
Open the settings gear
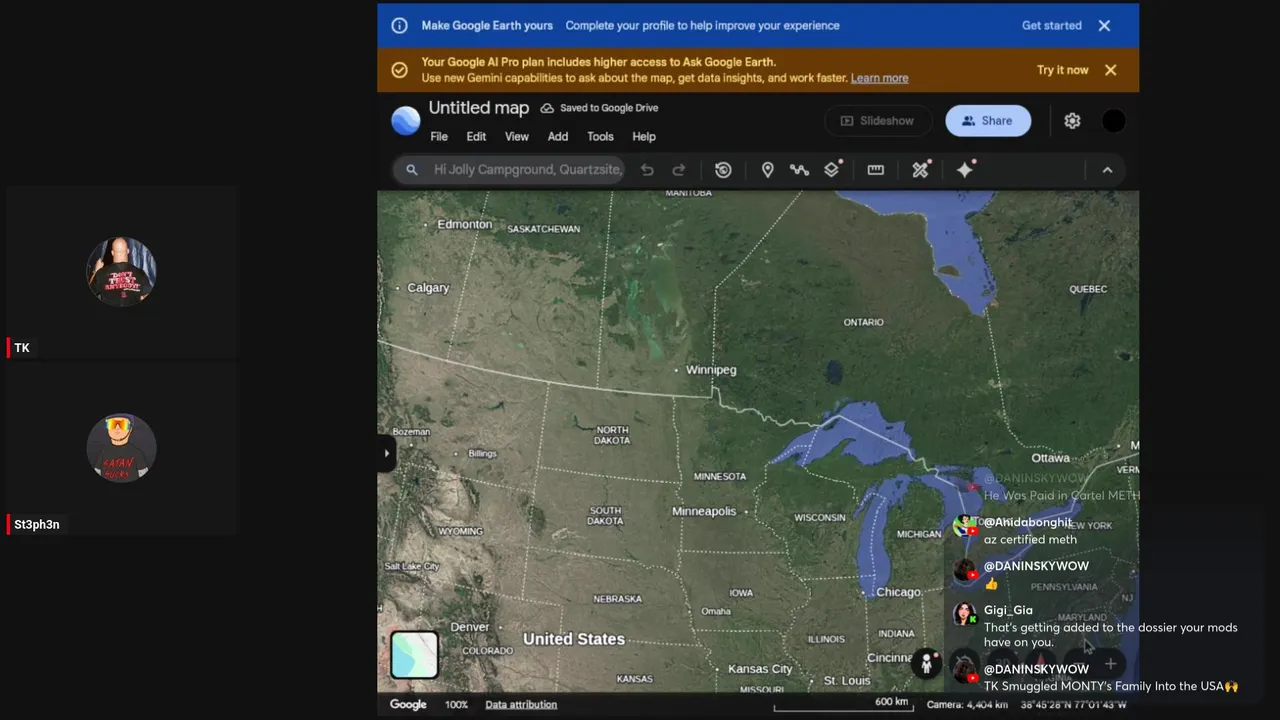coord(1072,121)
